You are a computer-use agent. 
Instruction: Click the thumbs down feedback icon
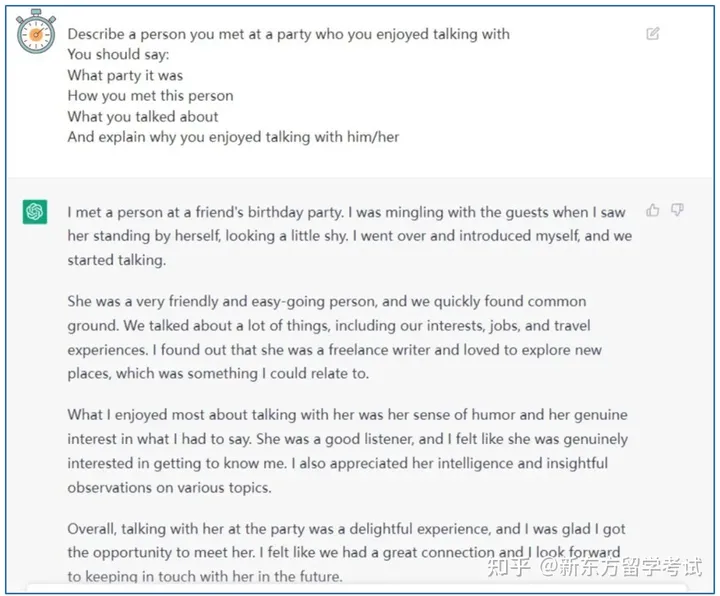click(x=677, y=210)
